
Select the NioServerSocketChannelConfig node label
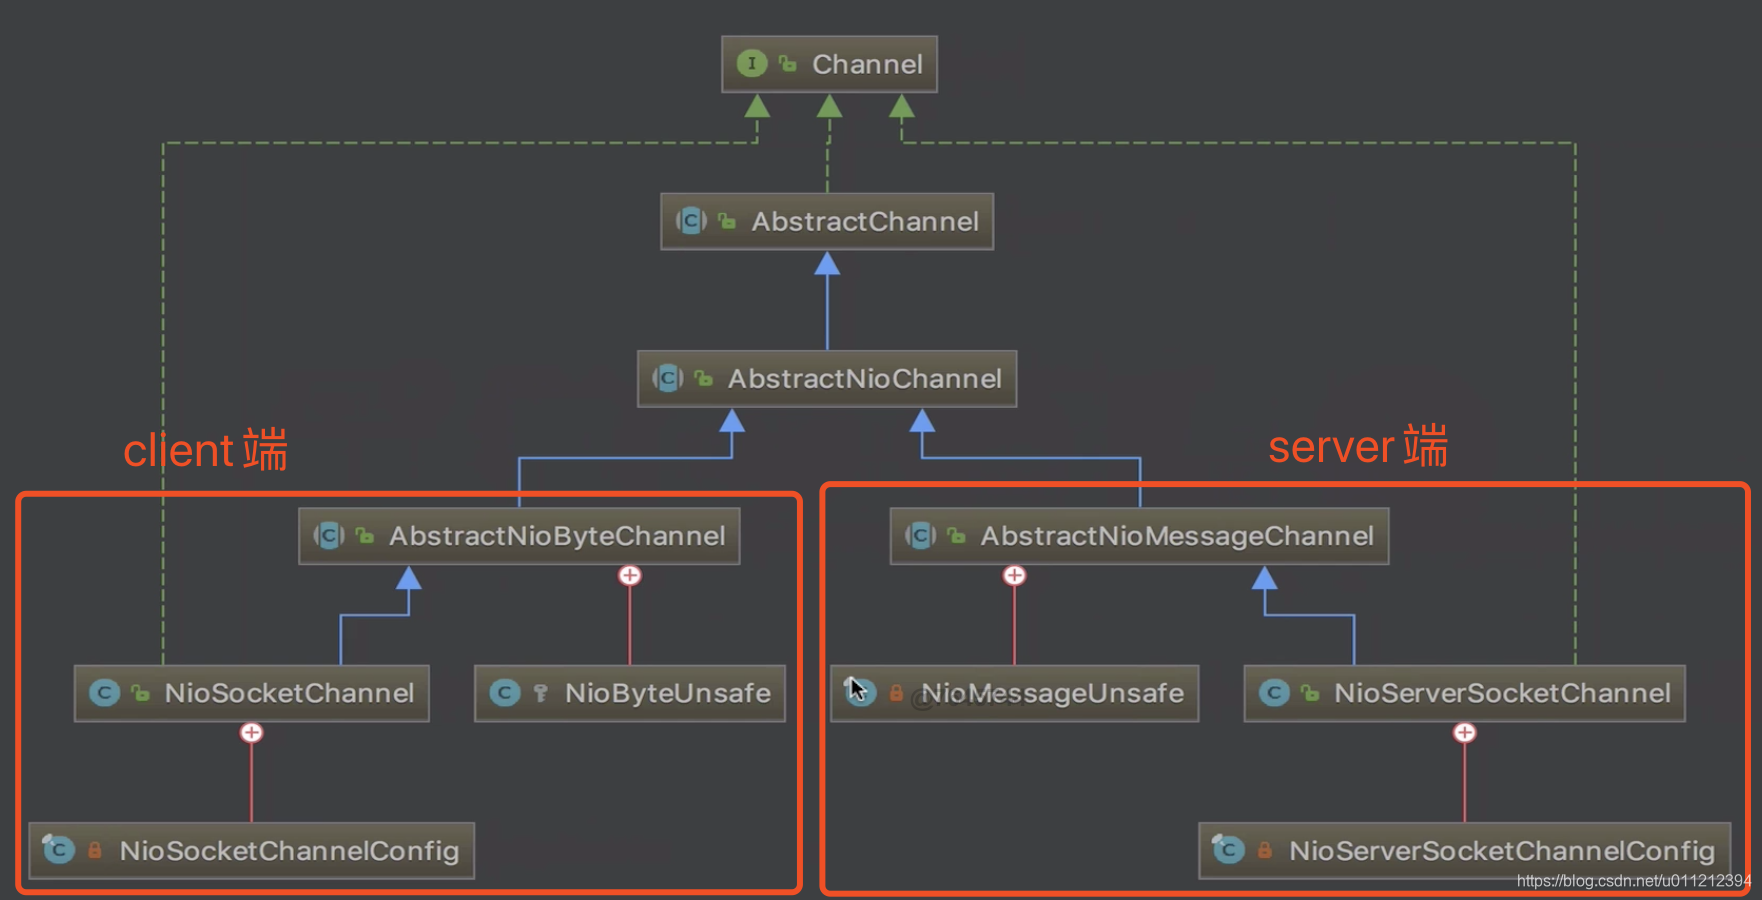pos(1502,851)
